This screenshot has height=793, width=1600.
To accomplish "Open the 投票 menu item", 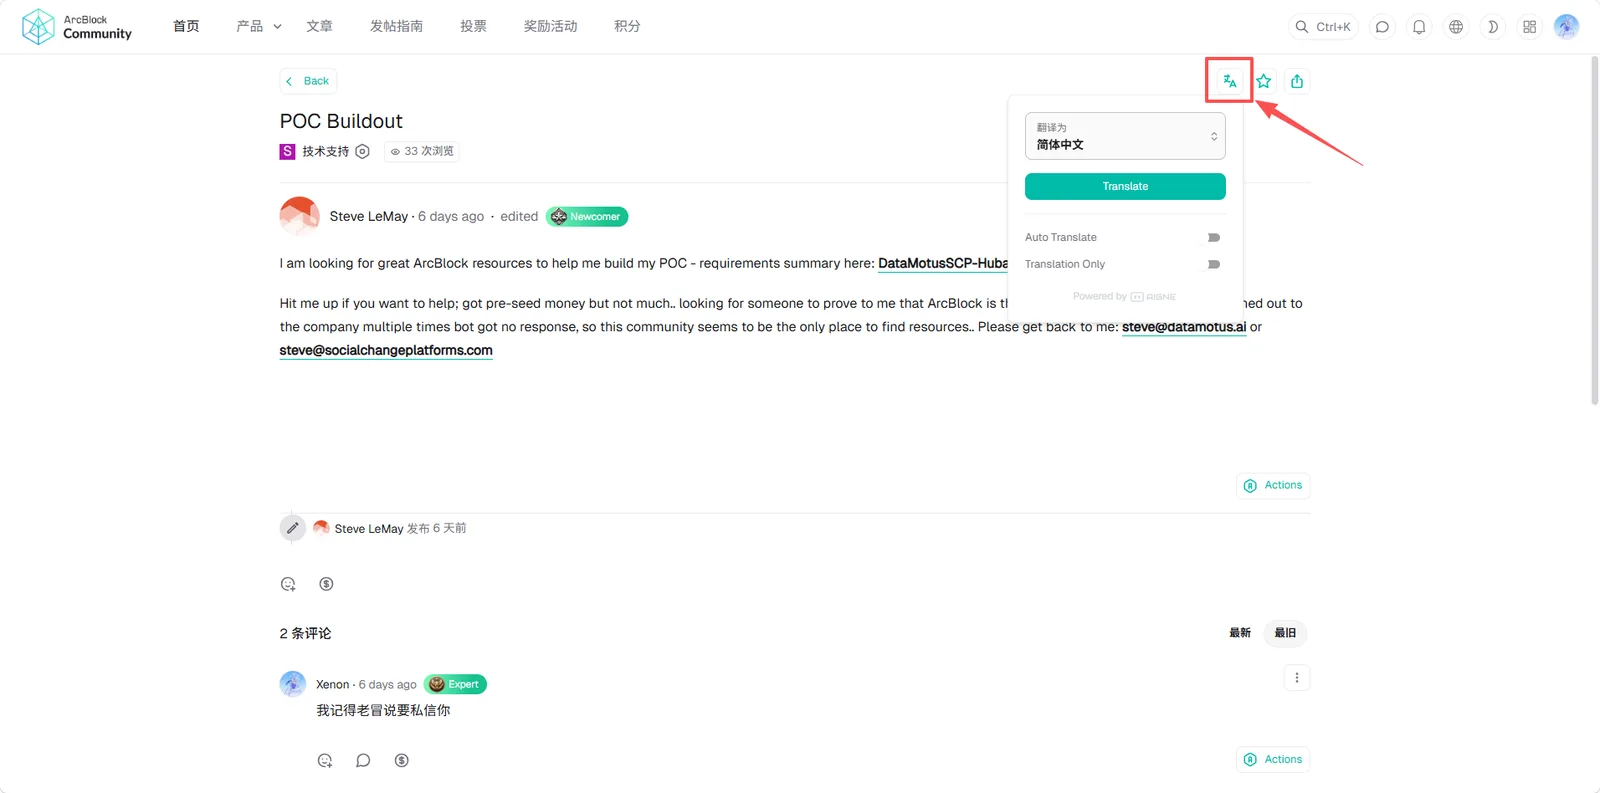I will [473, 27].
